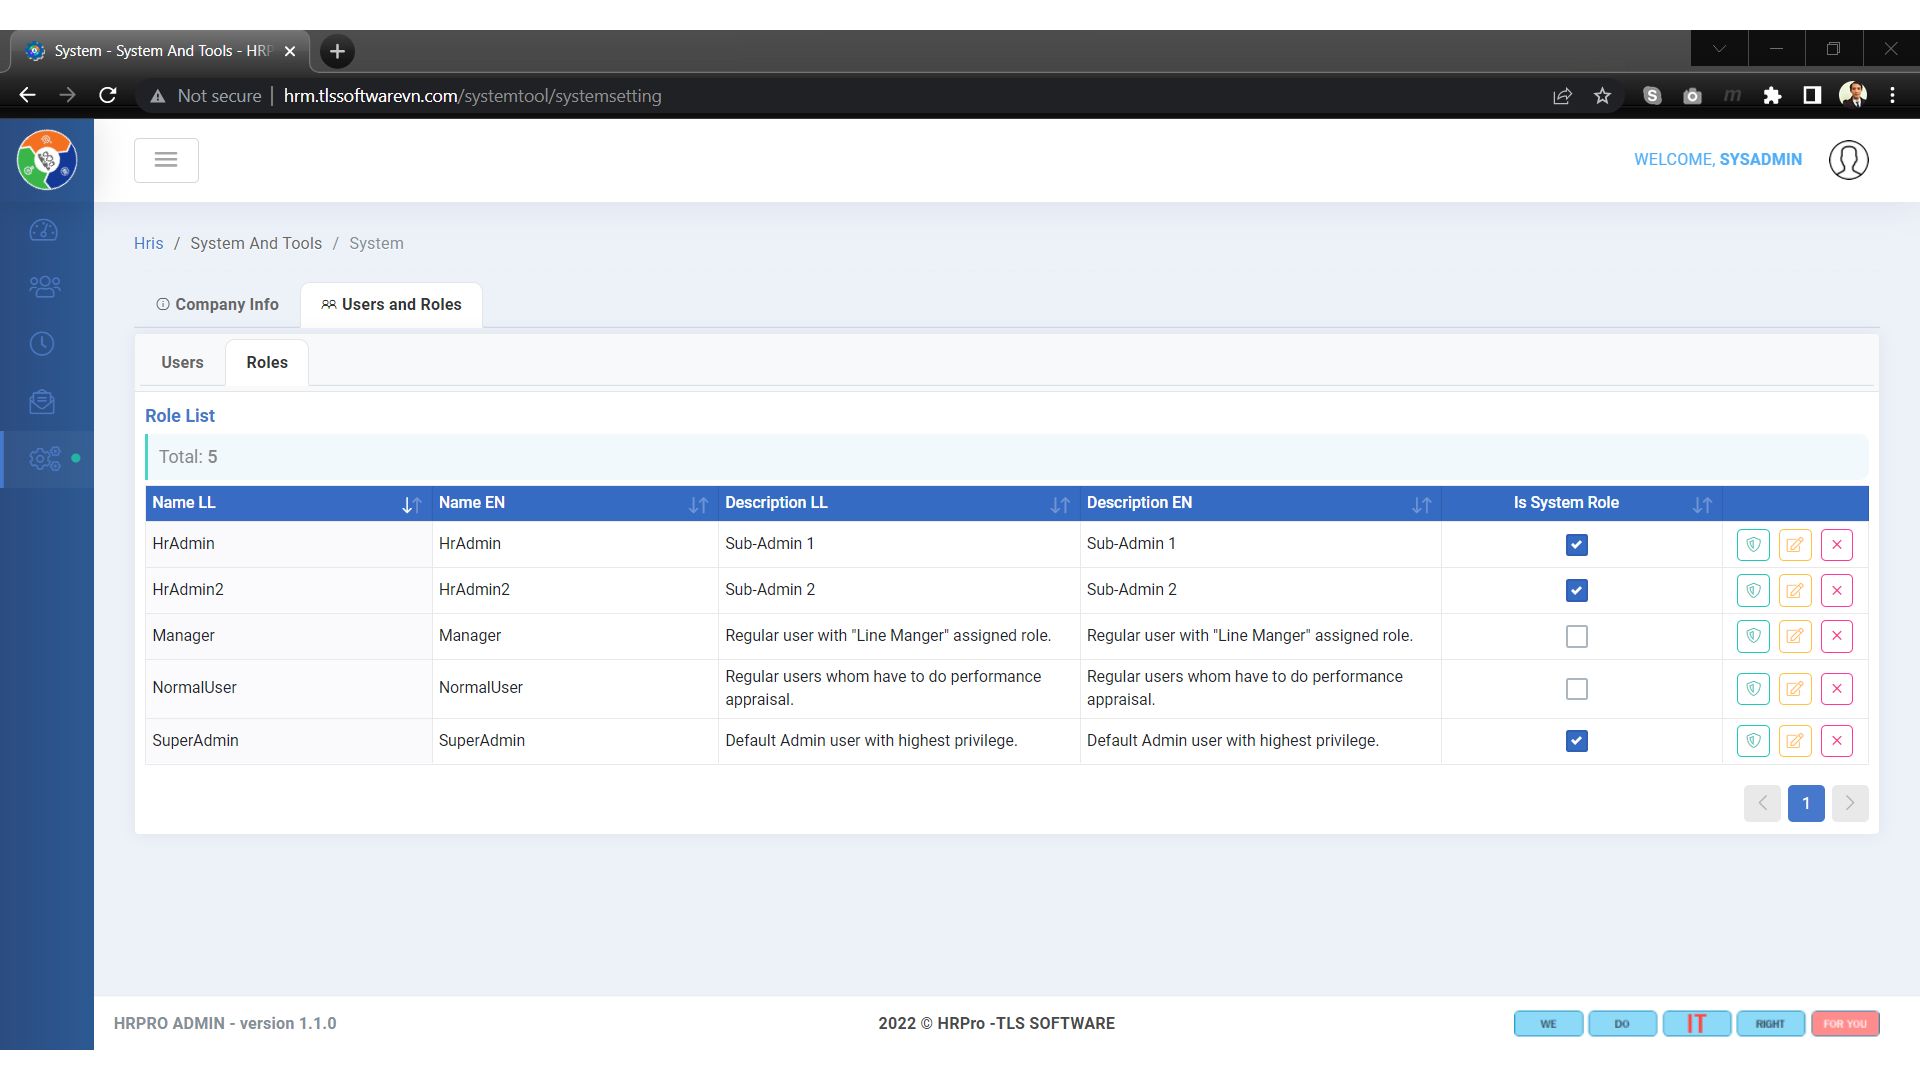Image resolution: width=1920 pixels, height=1080 pixels.
Task: Click the Hris breadcrumb link
Action: pyautogui.click(x=148, y=244)
